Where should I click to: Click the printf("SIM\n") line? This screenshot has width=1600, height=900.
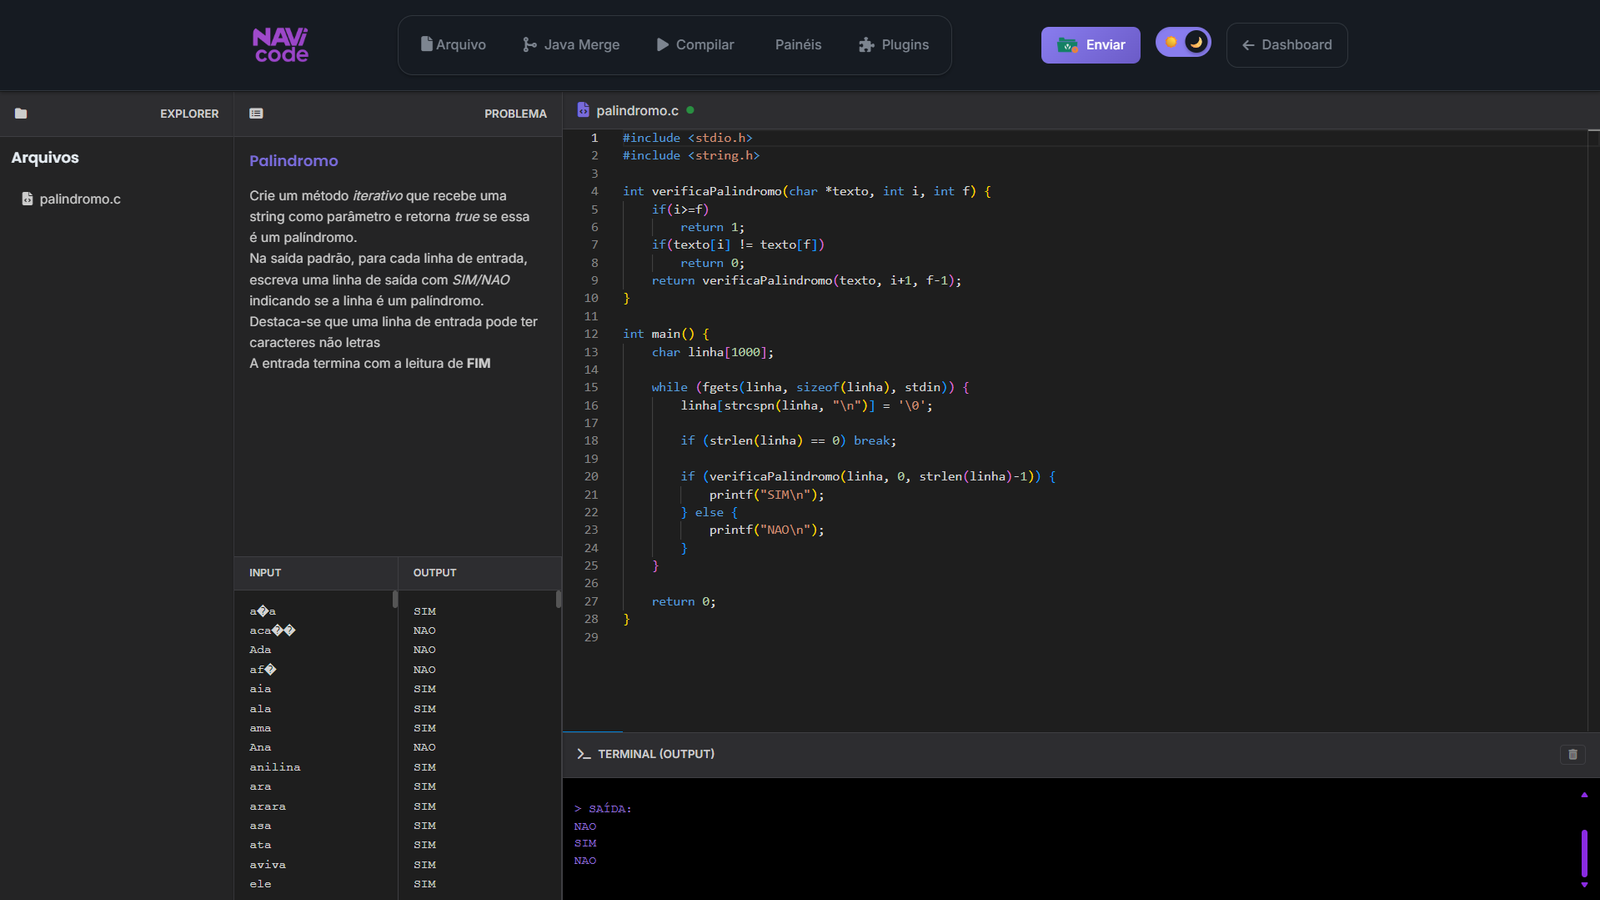[x=767, y=495]
